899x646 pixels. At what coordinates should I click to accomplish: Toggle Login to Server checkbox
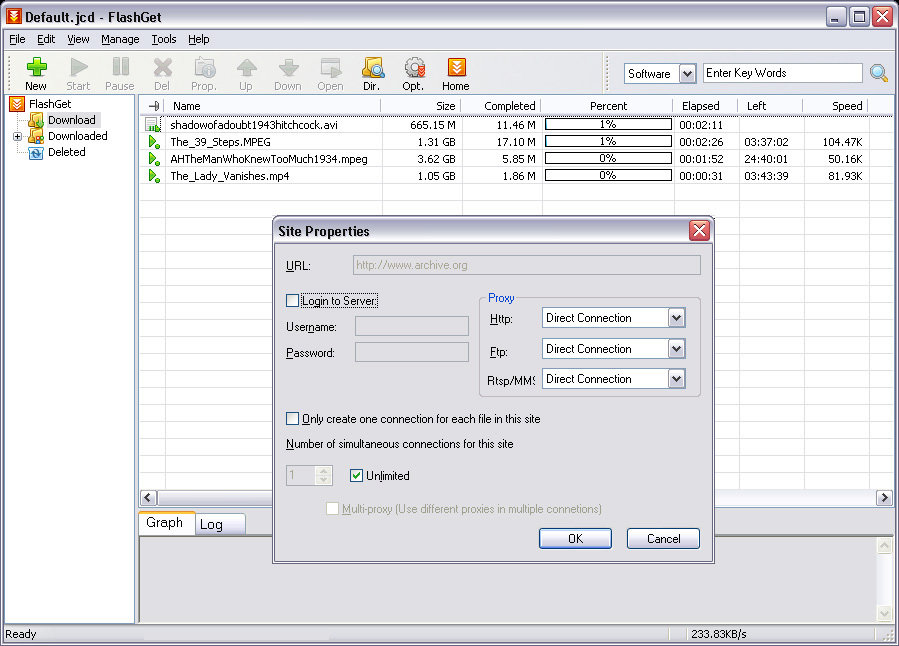[x=292, y=300]
